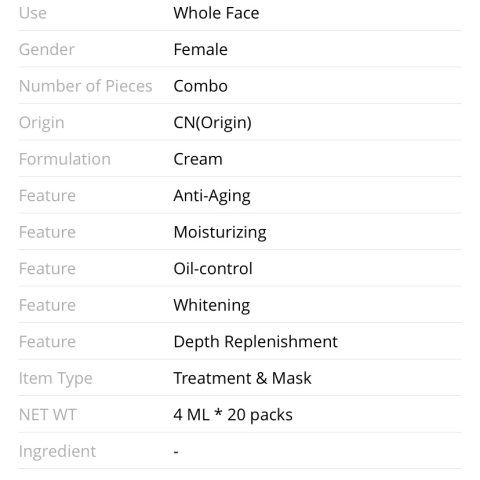Select the 'Female' gender value
The image size is (480, 480).
[201, 50]
